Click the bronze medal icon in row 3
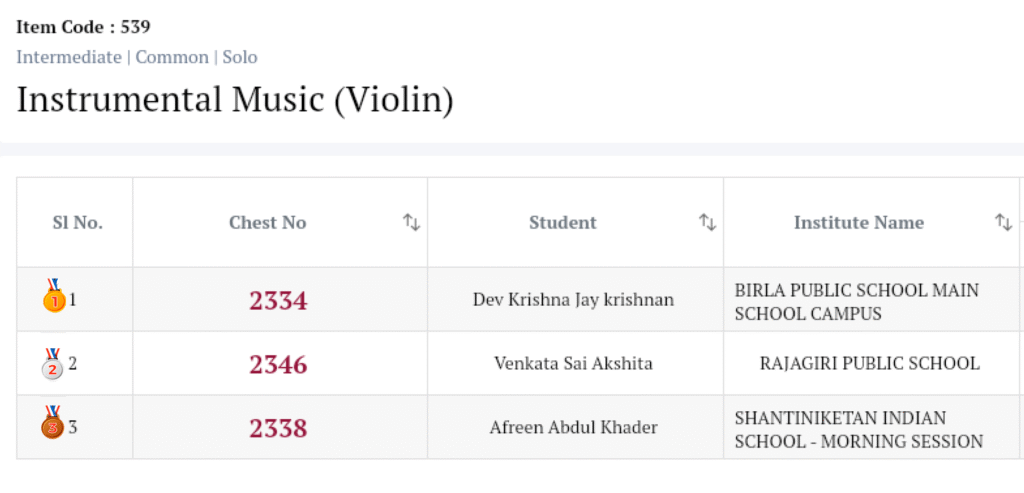The height and width of the screenshot is (493, 1024). (52, 424)
